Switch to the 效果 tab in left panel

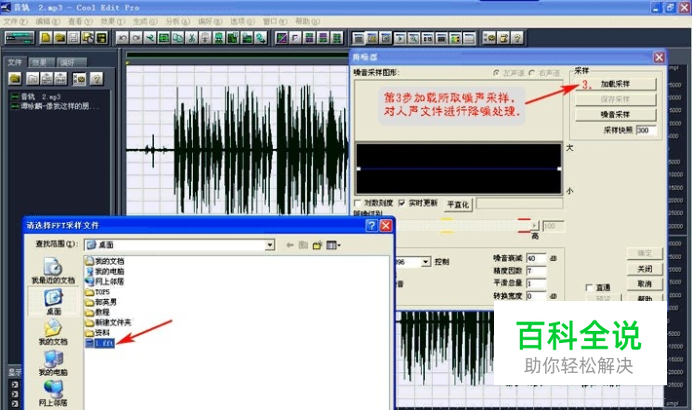(x=42, y=62)
